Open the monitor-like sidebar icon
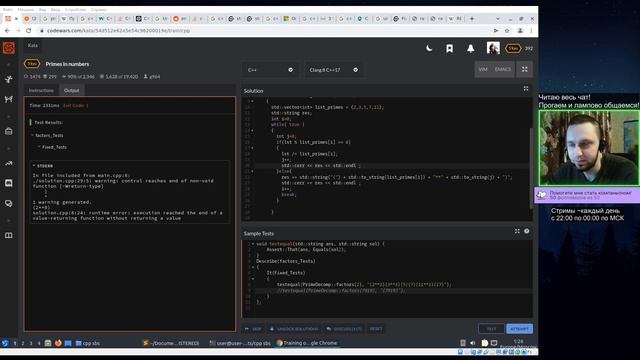The width and height of the screenshot is (640, 360). click(x=9, y=183)
